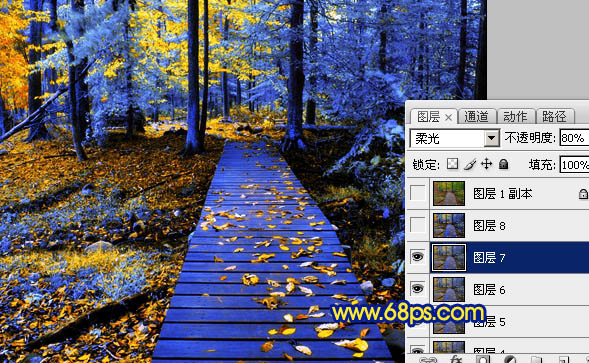
Task: Show 图层 8 layer visibility
Action: [417, 225]
